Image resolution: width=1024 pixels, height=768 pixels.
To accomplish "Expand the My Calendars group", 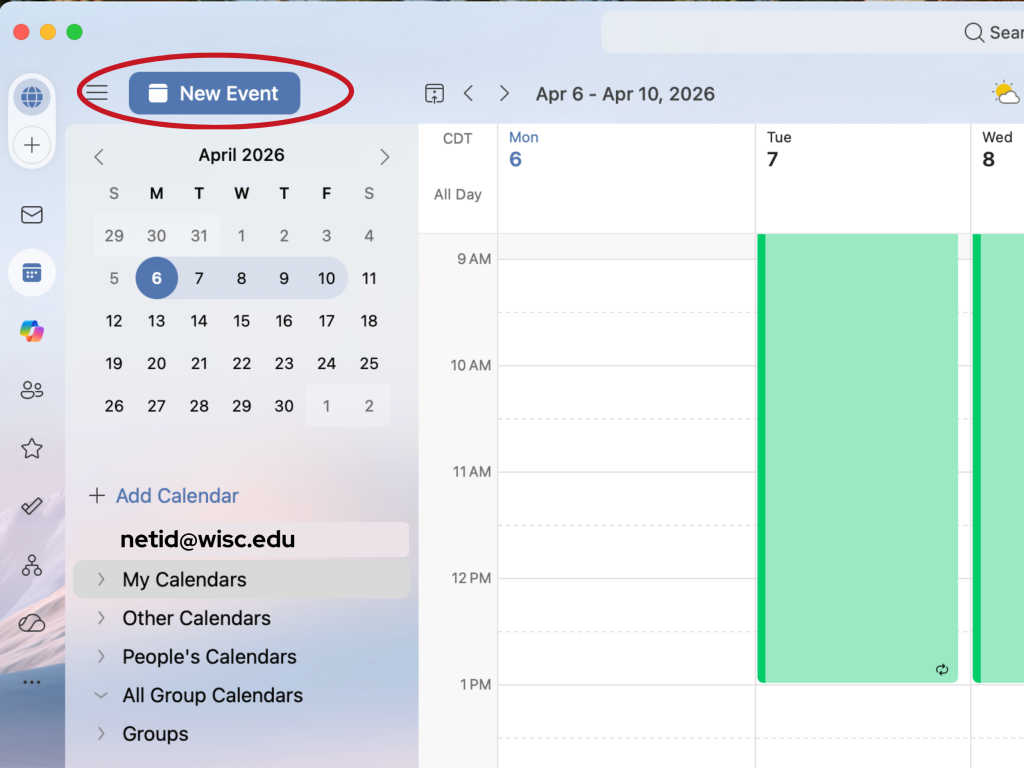I will 101,579.
